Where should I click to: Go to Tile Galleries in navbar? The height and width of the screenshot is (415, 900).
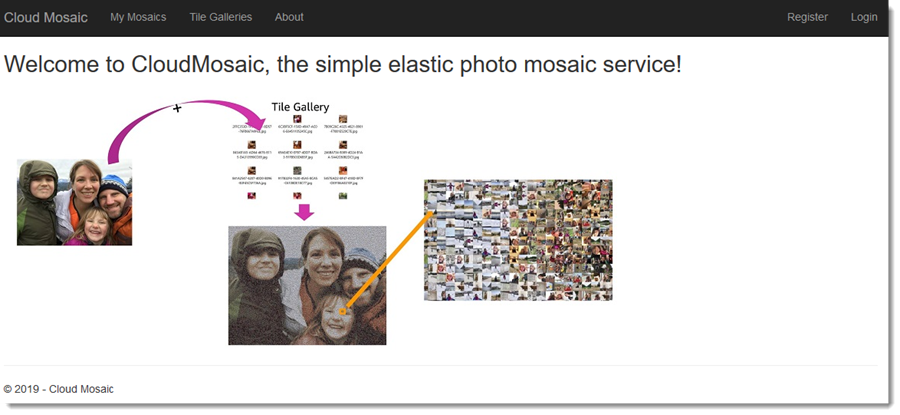click(x=221, y=17)
